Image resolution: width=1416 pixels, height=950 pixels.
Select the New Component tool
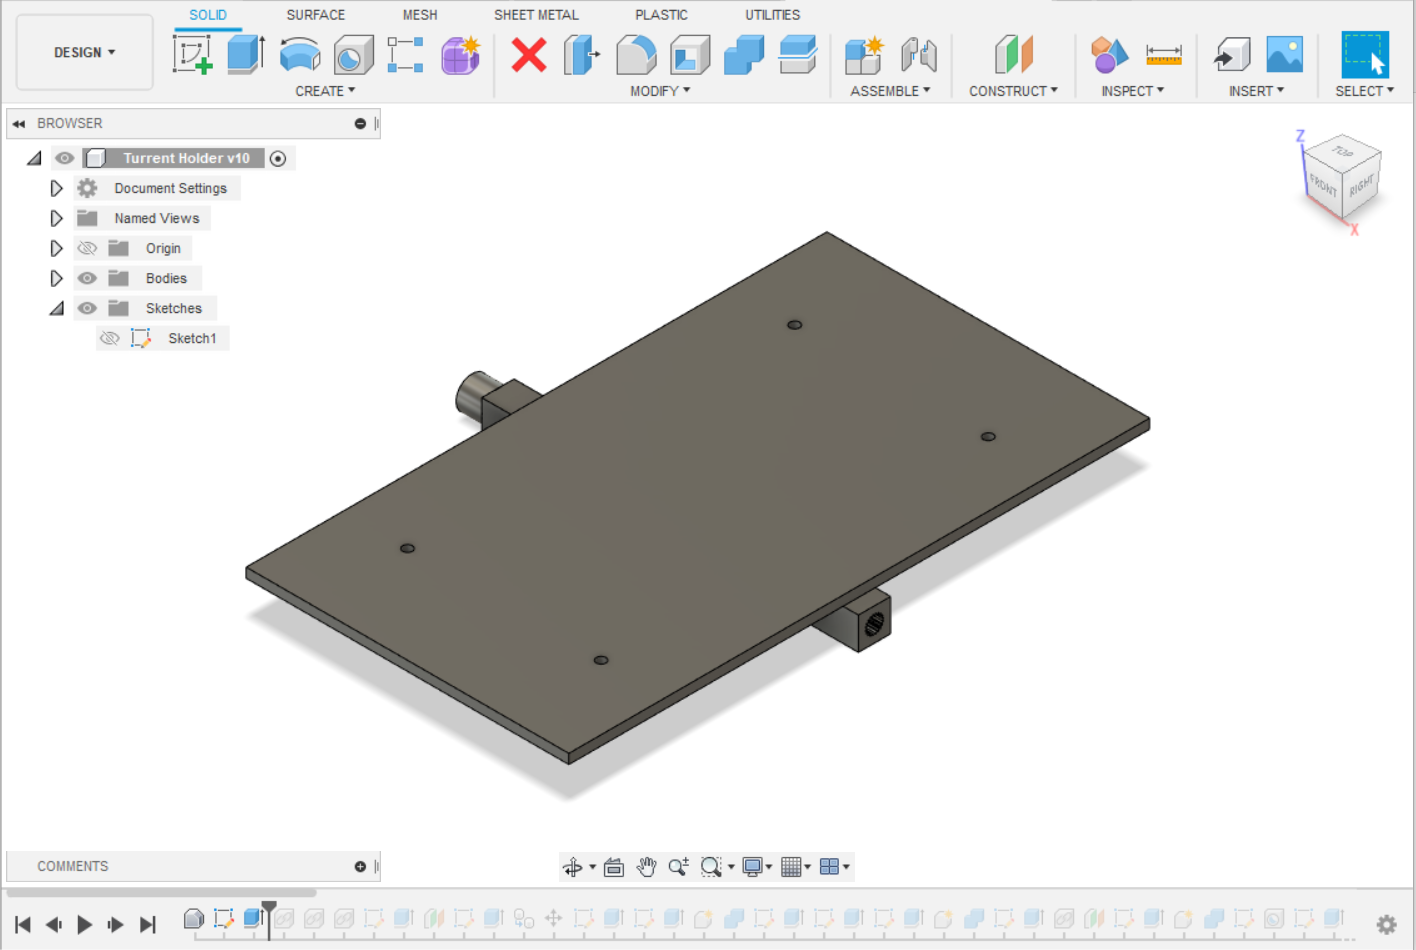(x=864, y=55)
